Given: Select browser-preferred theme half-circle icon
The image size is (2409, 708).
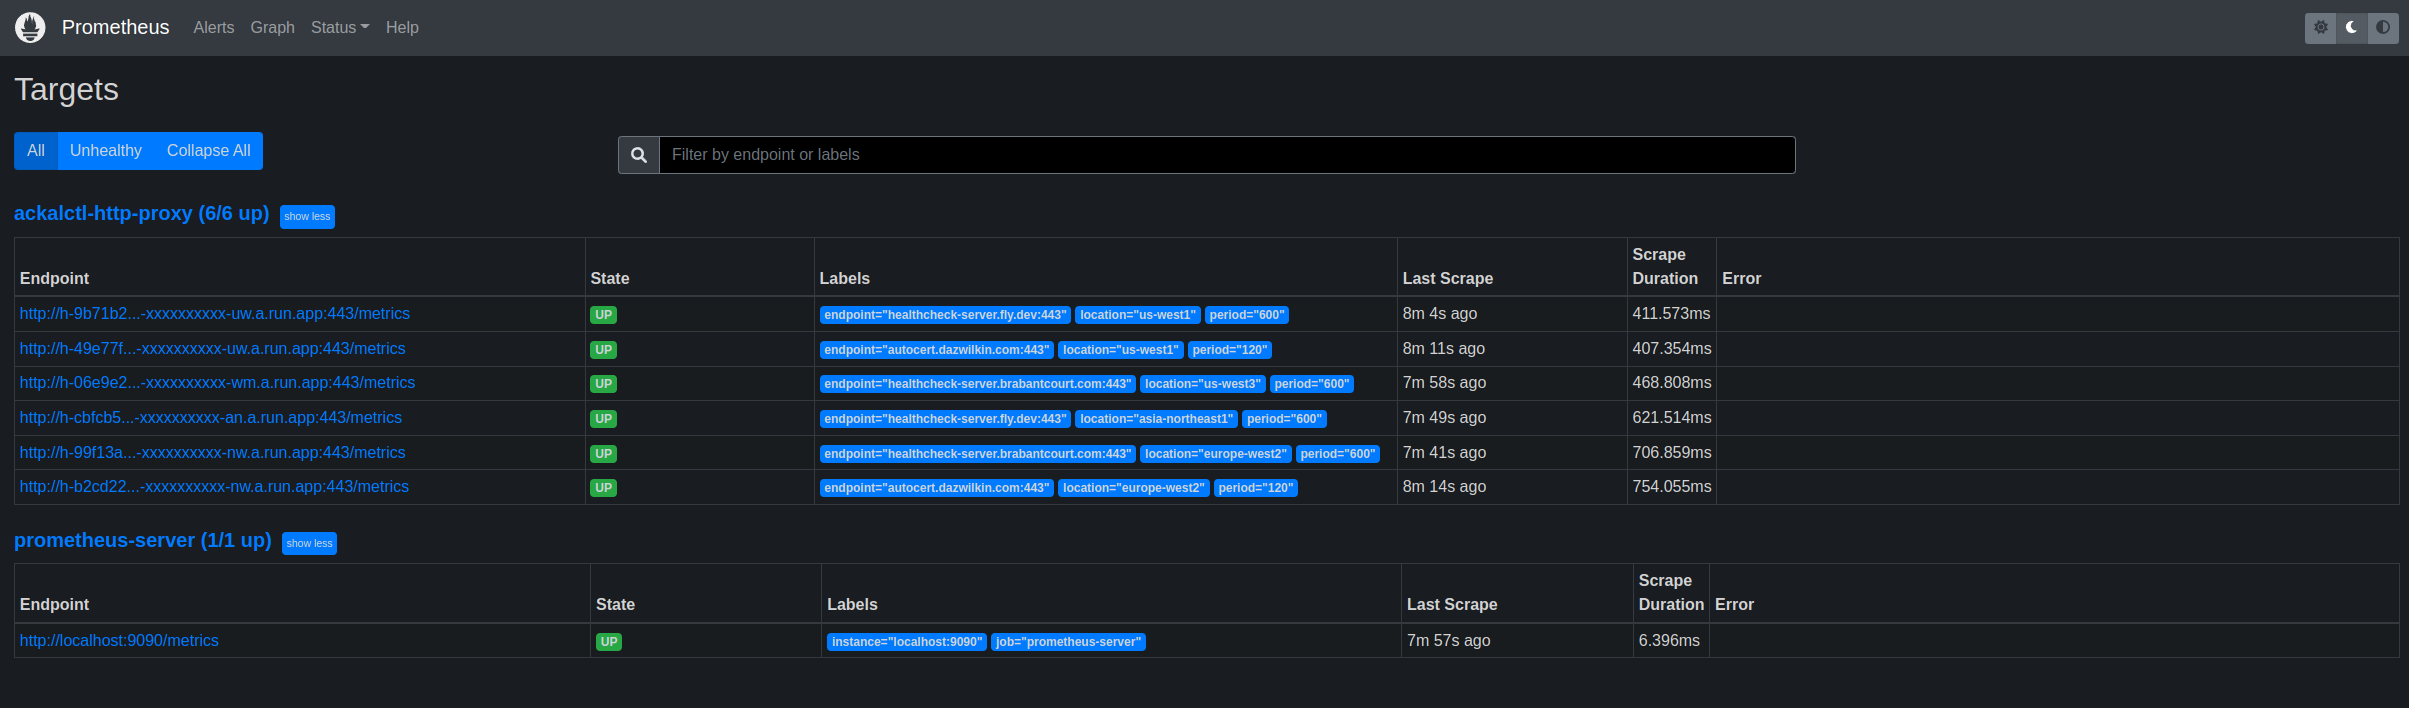Looking at the screenshot, I should [2383, 27].
